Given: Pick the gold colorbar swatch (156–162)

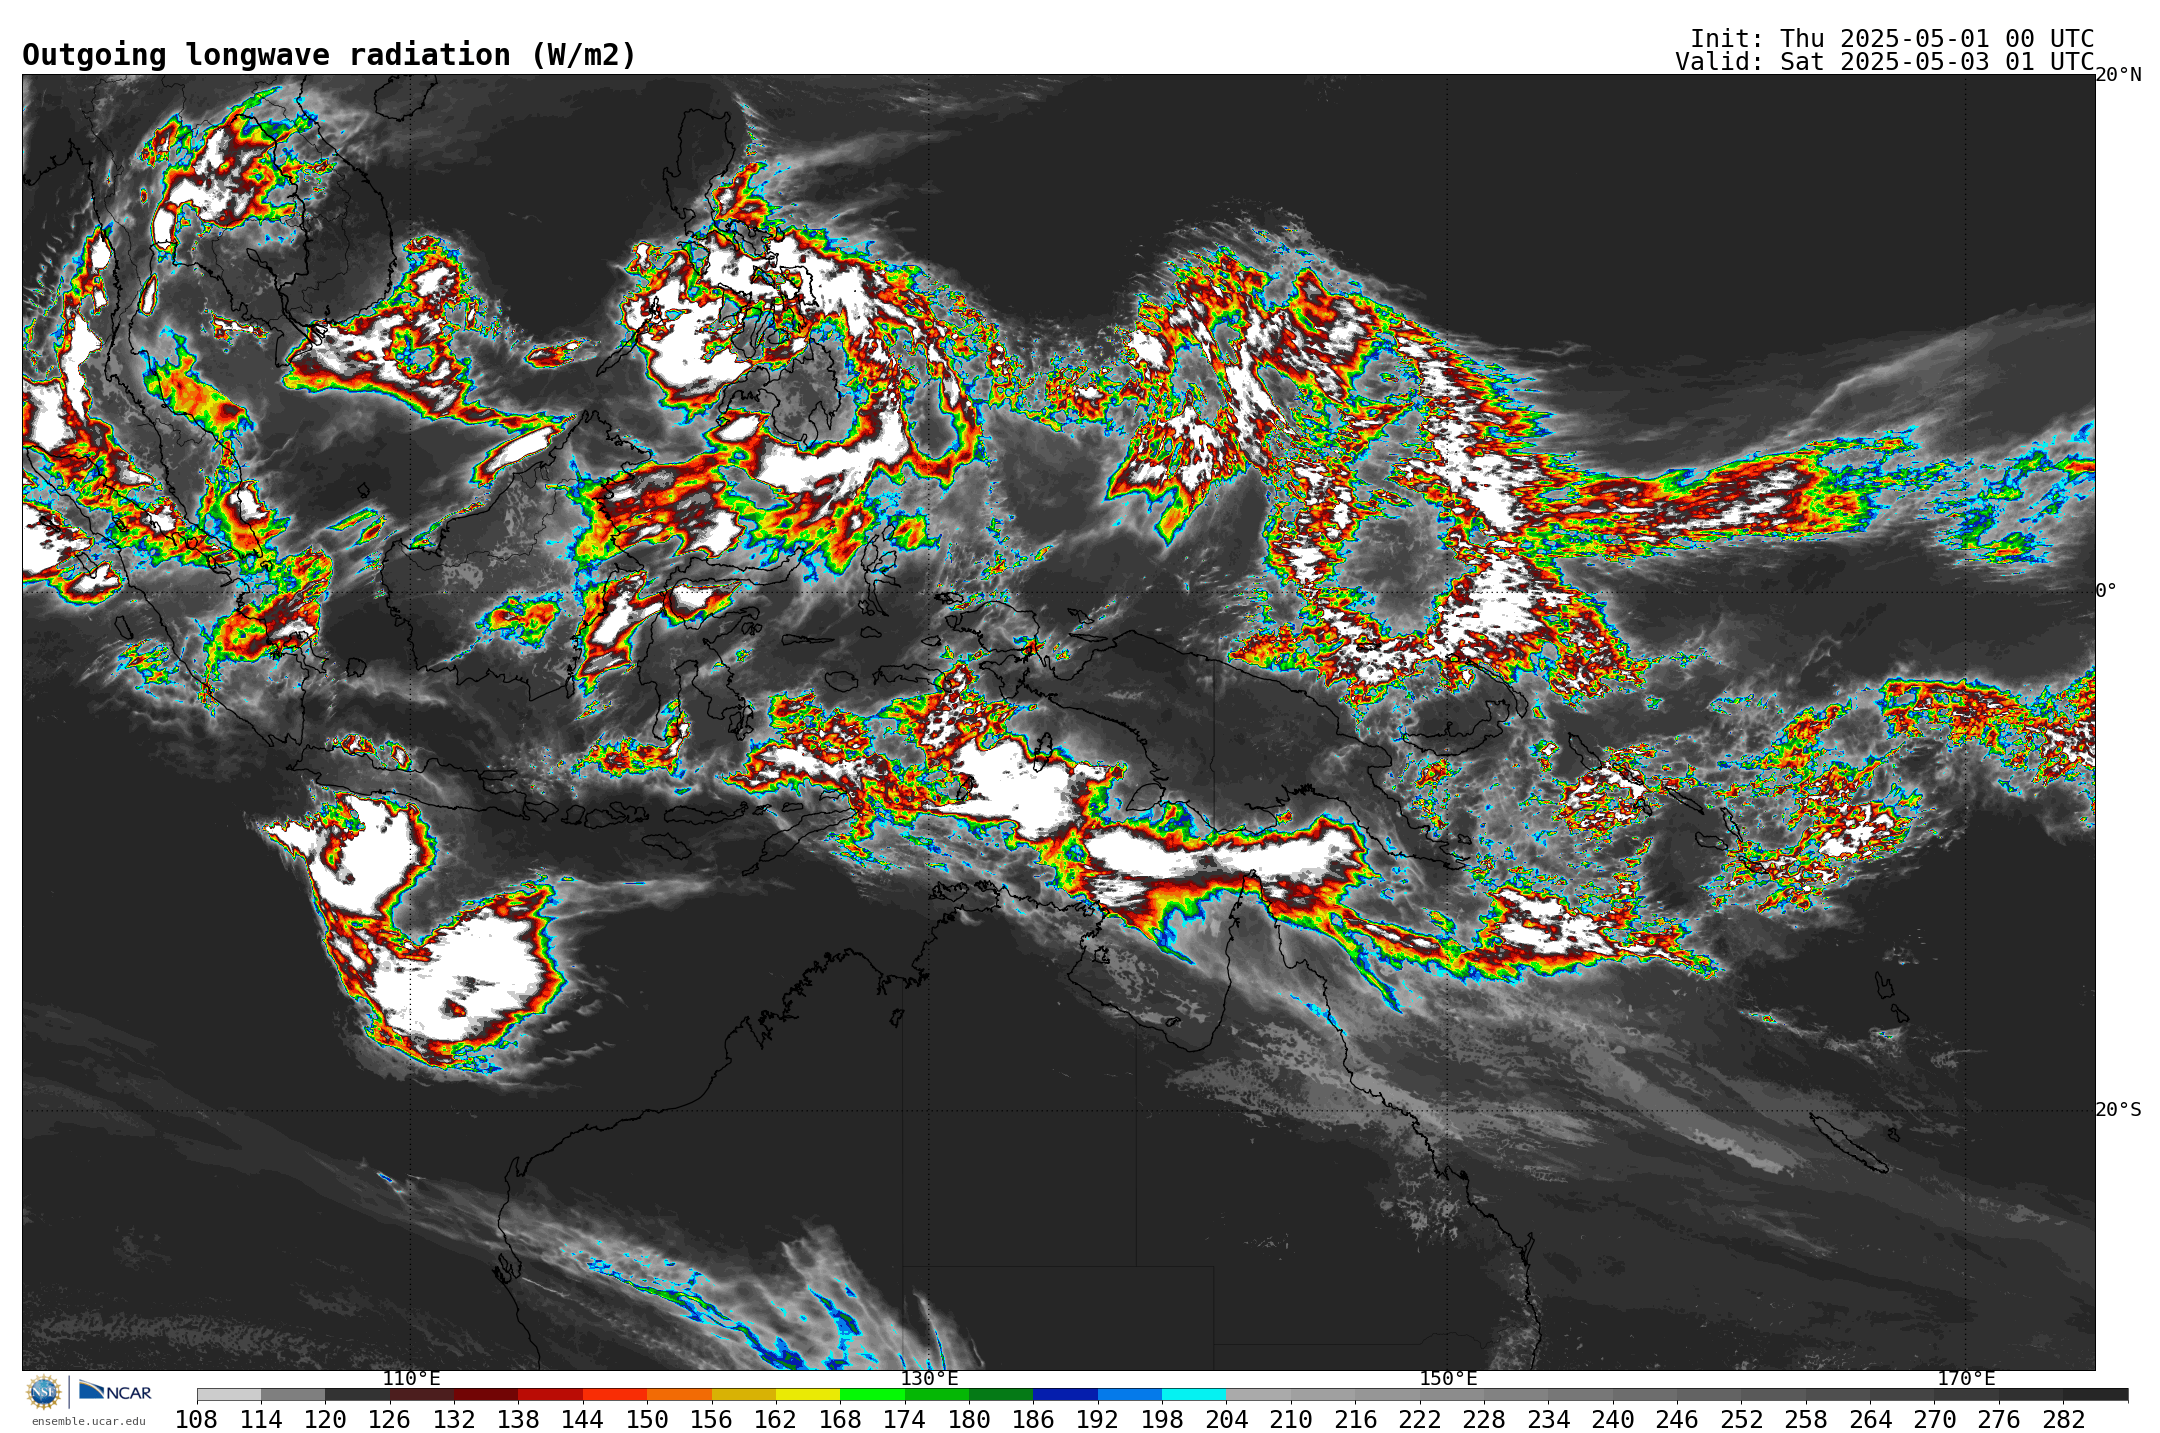Looking at the screenshot, I should pos(743,1394).
